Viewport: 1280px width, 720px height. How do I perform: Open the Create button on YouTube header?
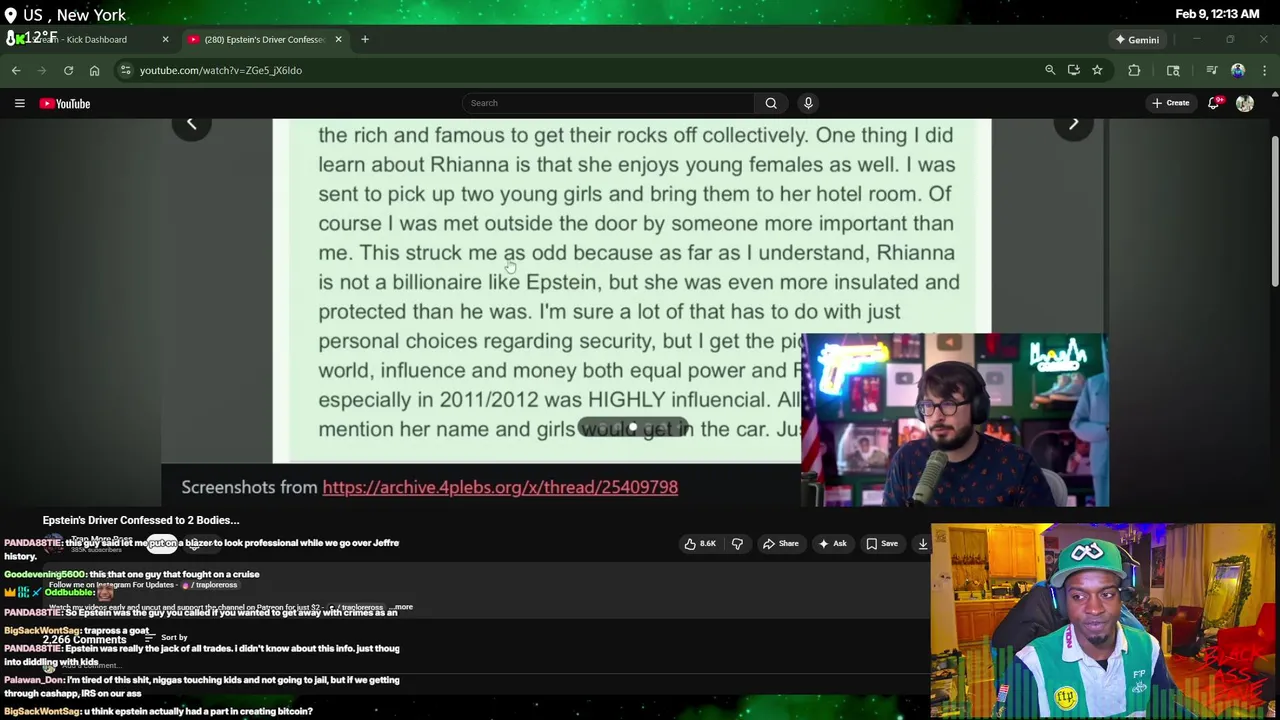tap(1170, 103)
